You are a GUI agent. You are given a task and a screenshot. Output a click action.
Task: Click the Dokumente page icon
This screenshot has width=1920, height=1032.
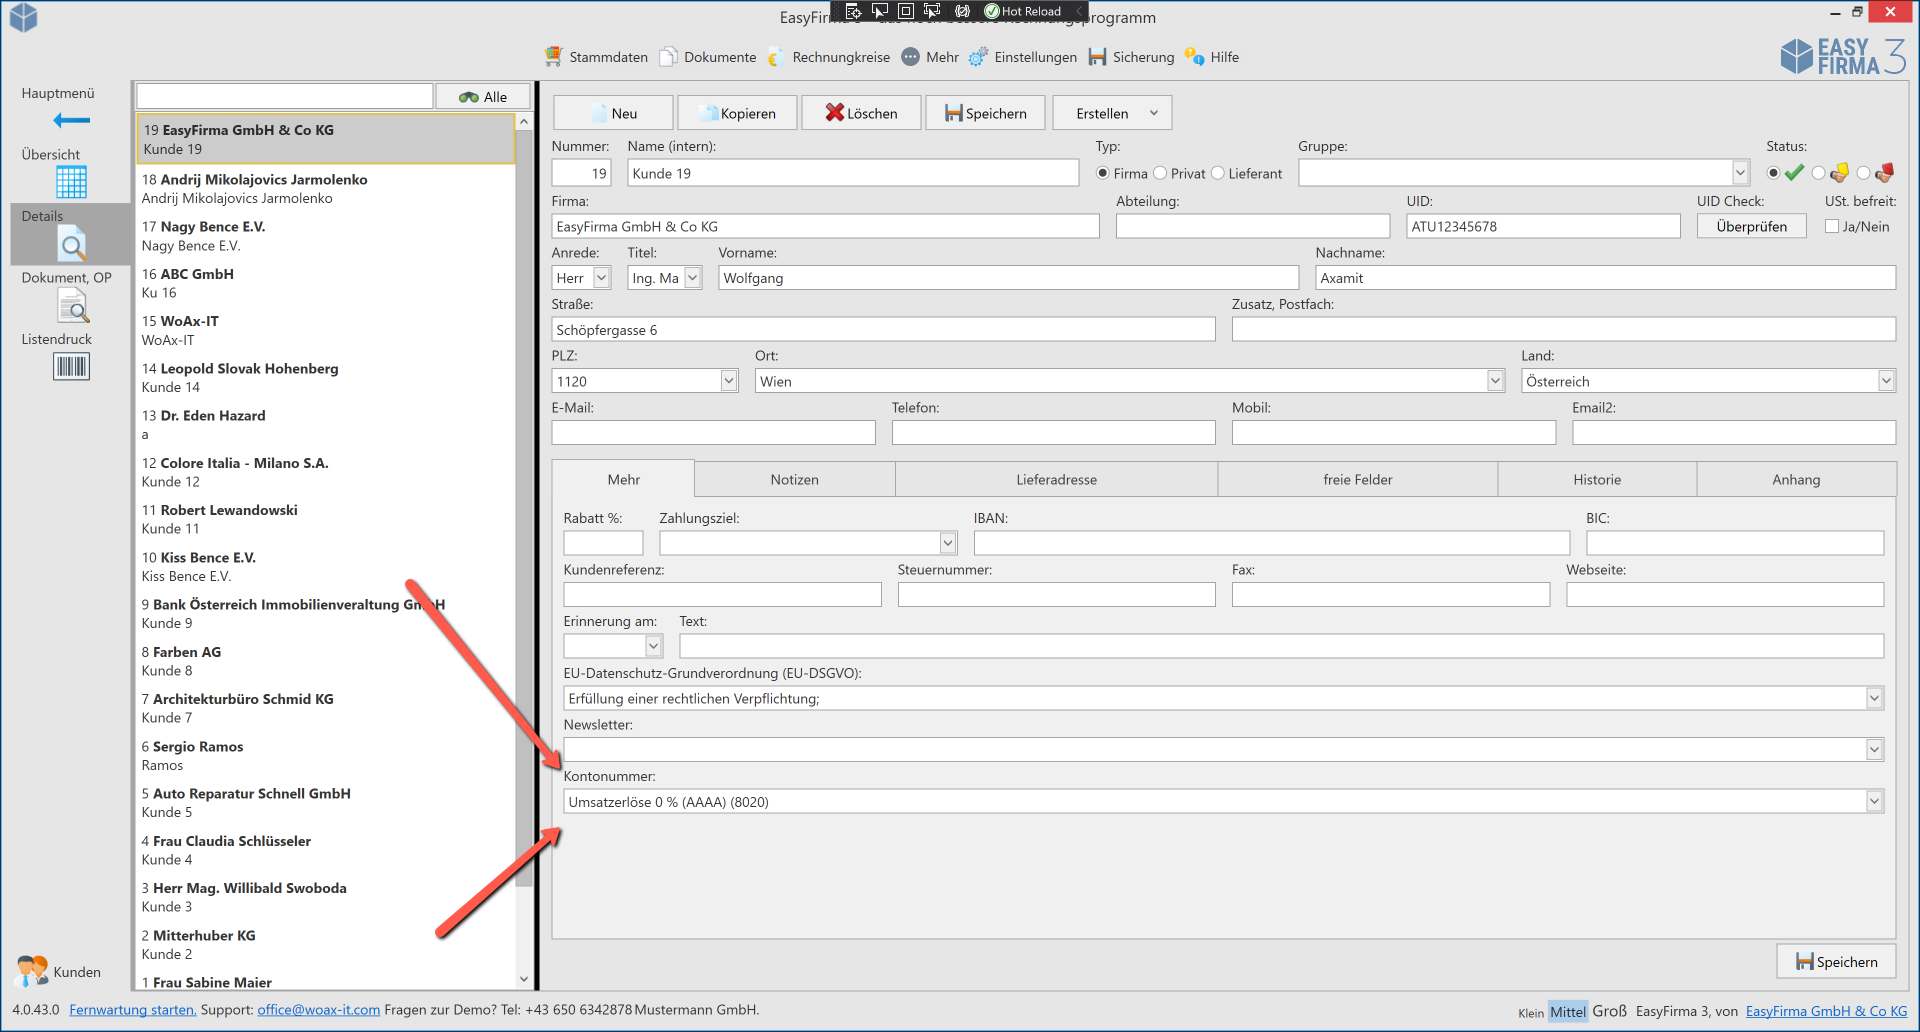click(x=669, y=57)
